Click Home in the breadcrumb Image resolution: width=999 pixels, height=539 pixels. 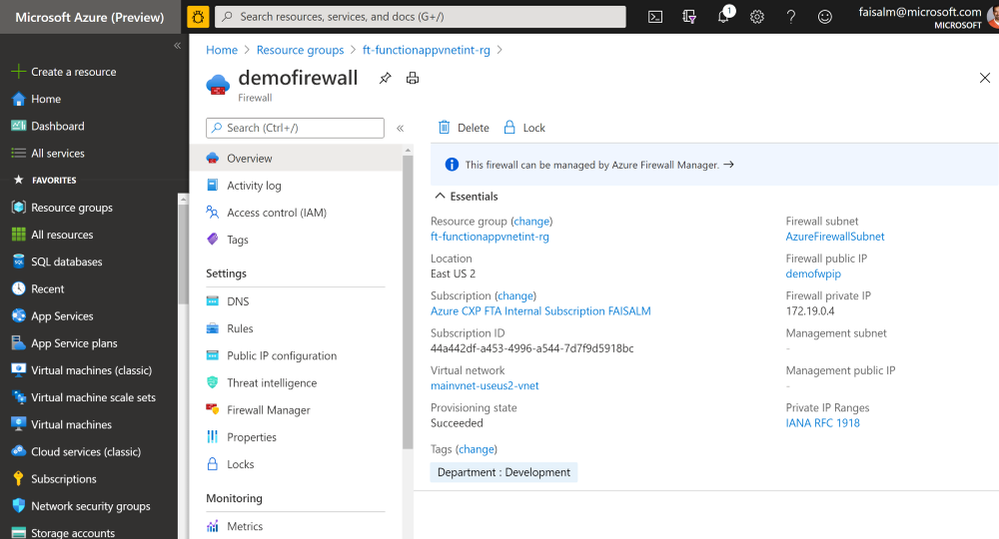[x=222, y=50]
